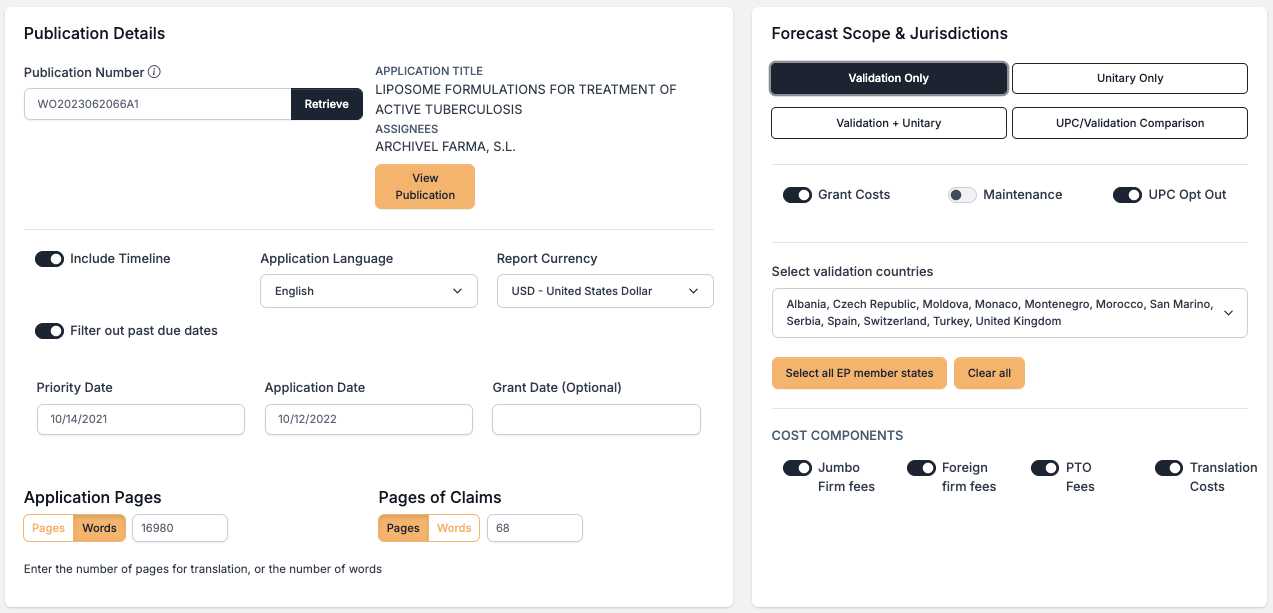This screenshot has height=613, width=1273.
Task: Choose UPC/Validation Comparison option
Action: (x=1129, y=123)
